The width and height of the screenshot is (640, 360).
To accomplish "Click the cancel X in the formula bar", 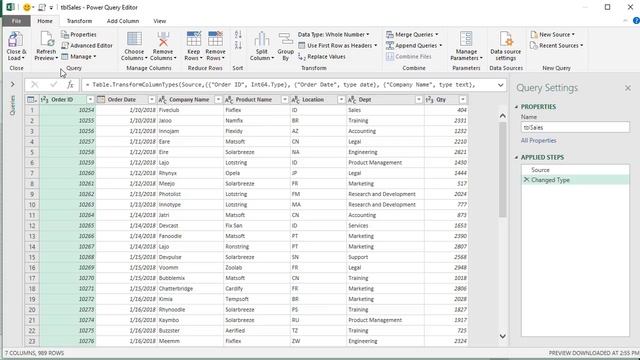I will pyautogui.click(x=35, y=85).
